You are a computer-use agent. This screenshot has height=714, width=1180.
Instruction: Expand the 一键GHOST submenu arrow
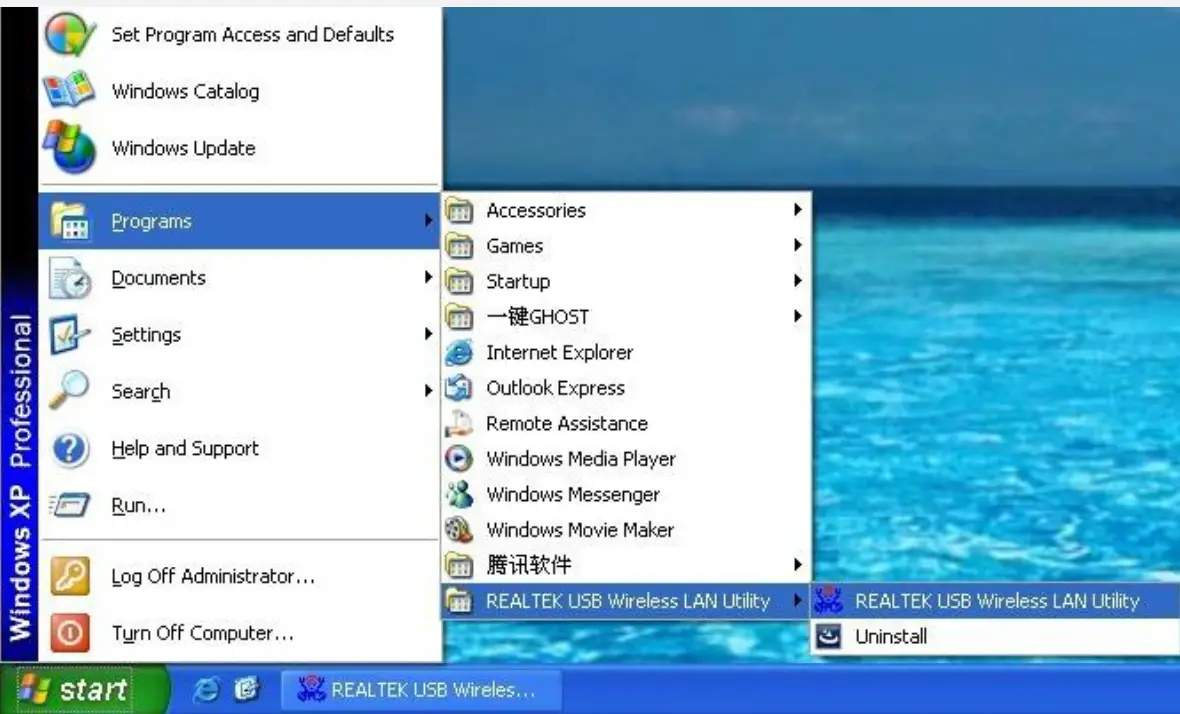pos(798,316)
